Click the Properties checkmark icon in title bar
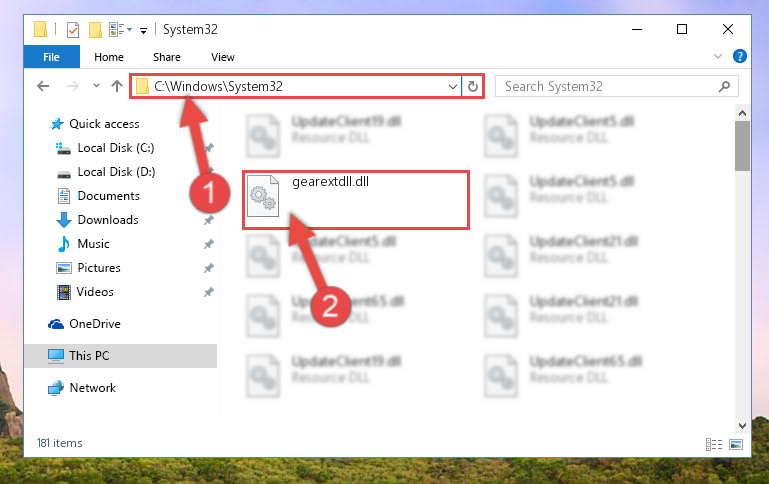Image resolution: width=769 pixels, height=484 pixels. tap(73, 29)
